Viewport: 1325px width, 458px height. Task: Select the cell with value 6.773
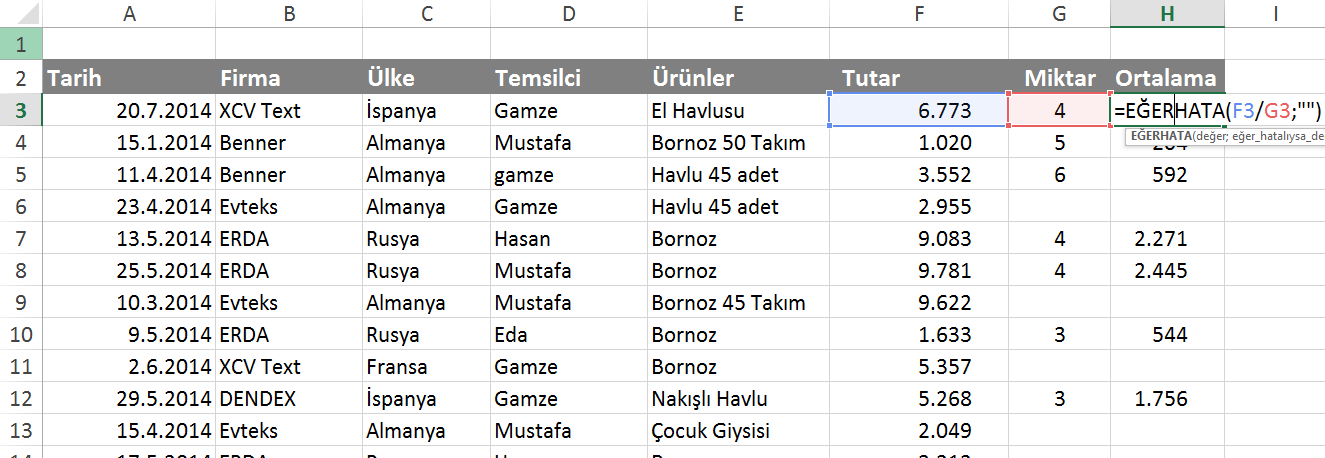[x=918, y=111]
